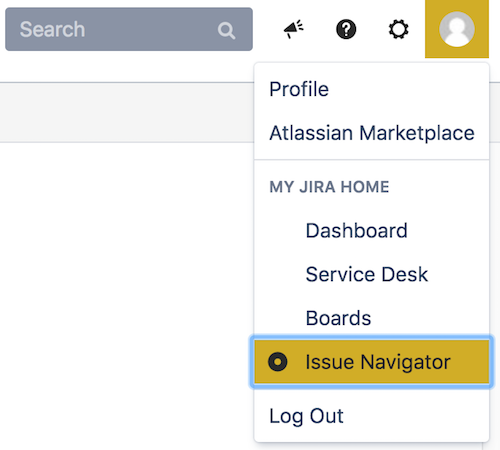This screenshot has height=450, width=500.
Task: Click the MY JIRA HOME section heading
Action: pyautogui.click(x=329, y=187)
